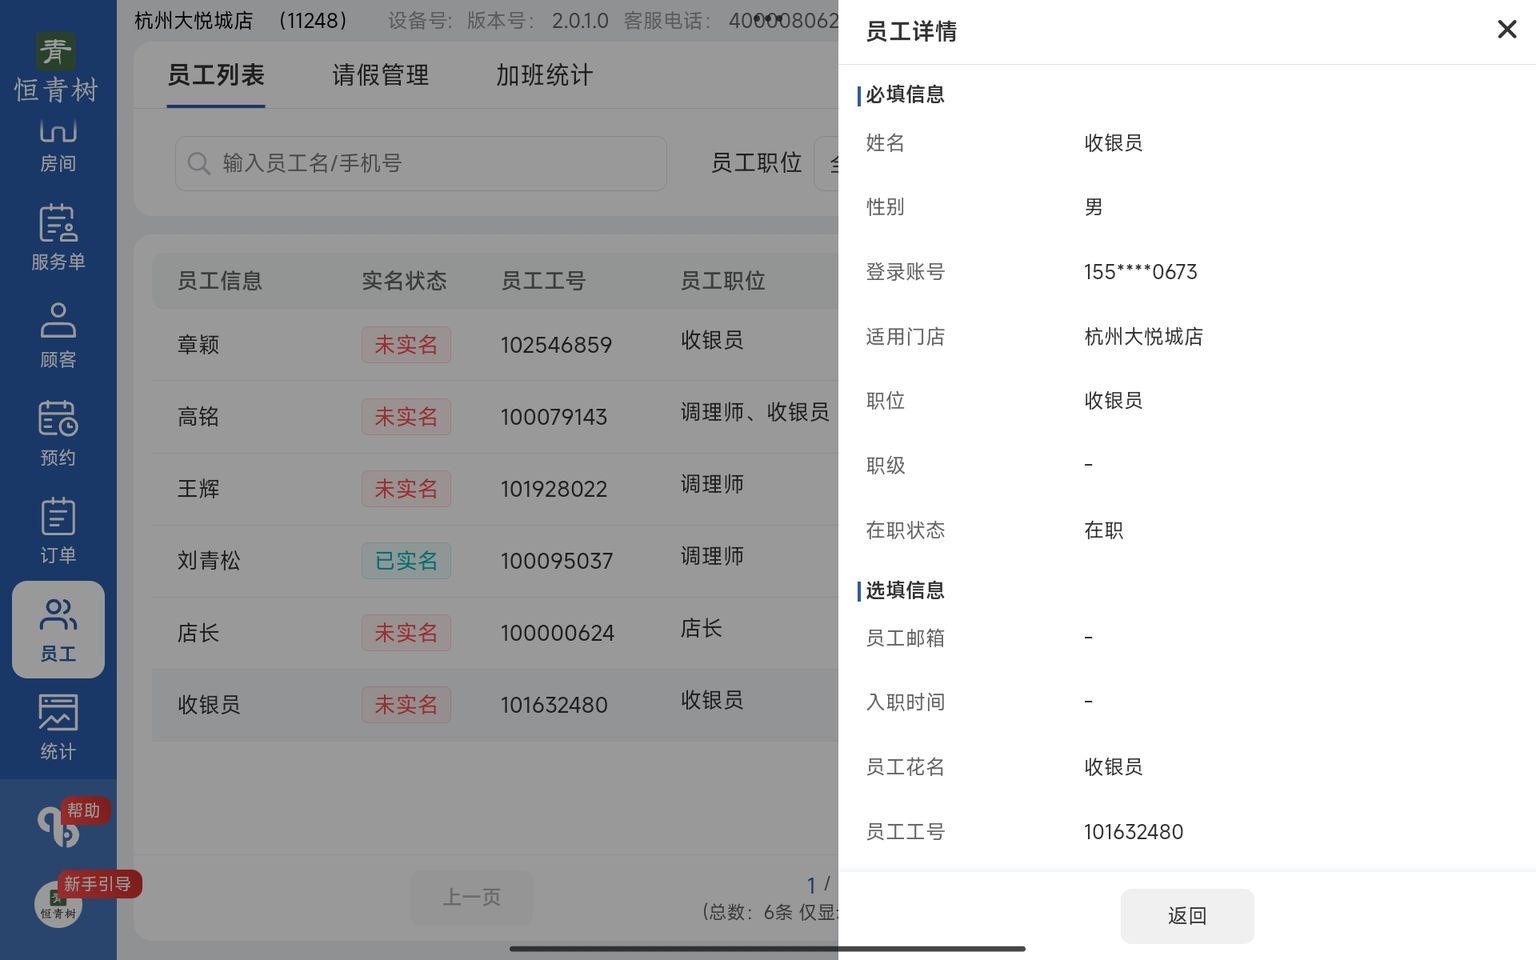Click 已实名 badge for 刘青松

tap(406, 561)
